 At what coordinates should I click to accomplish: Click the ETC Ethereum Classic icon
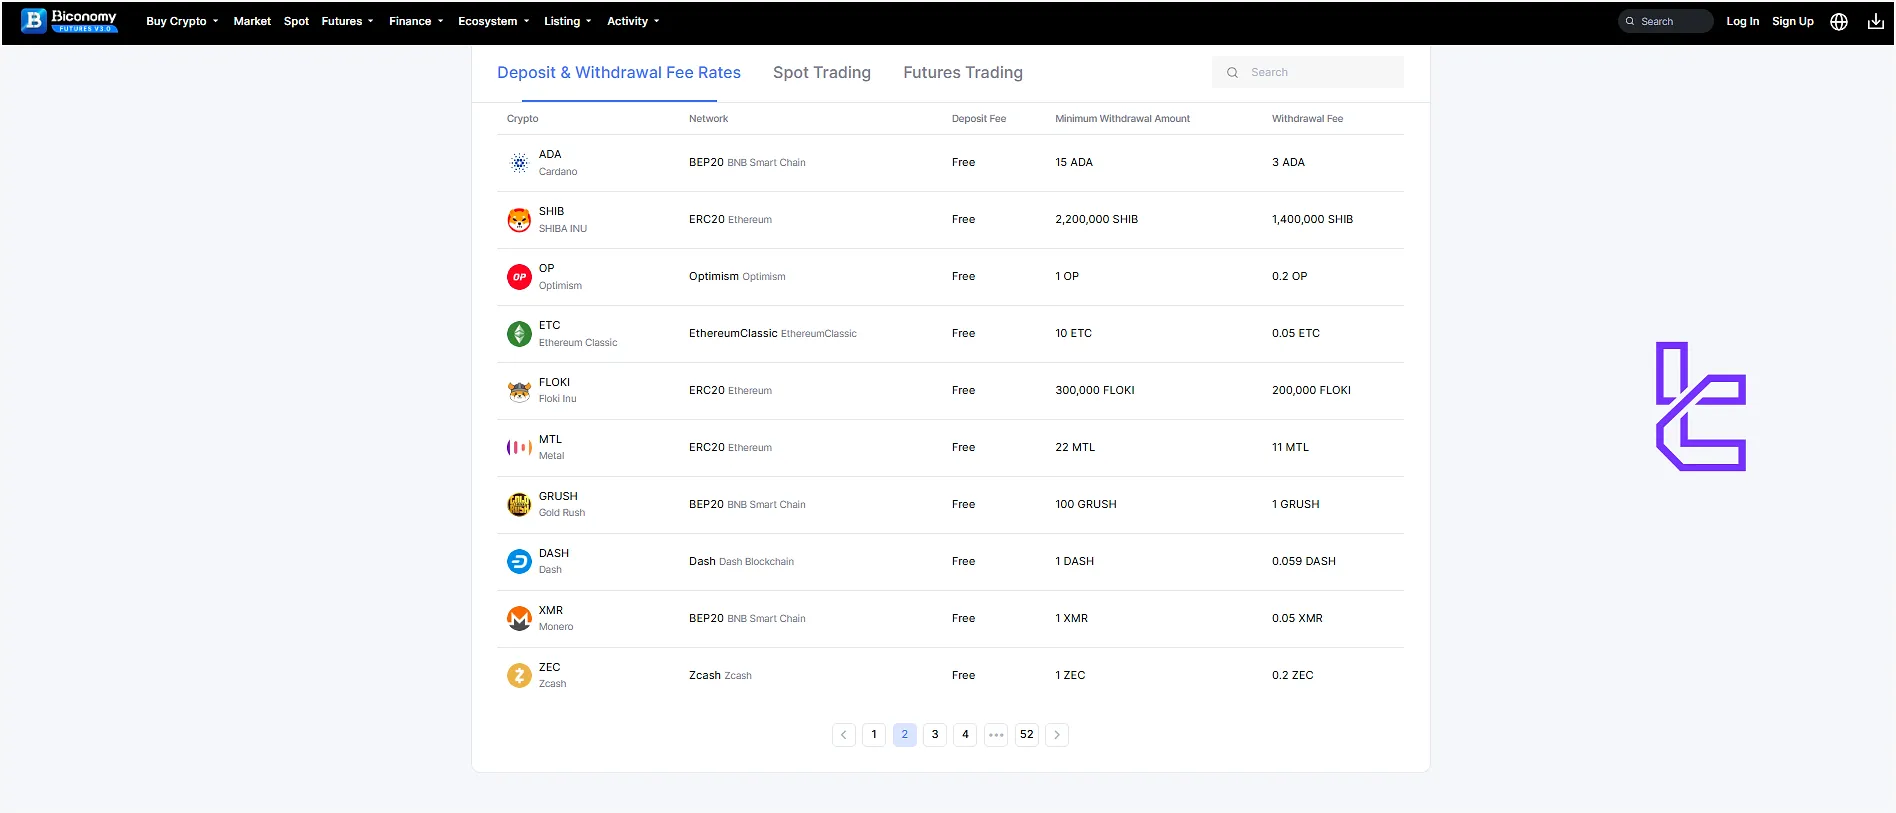(x=519, y=334)
